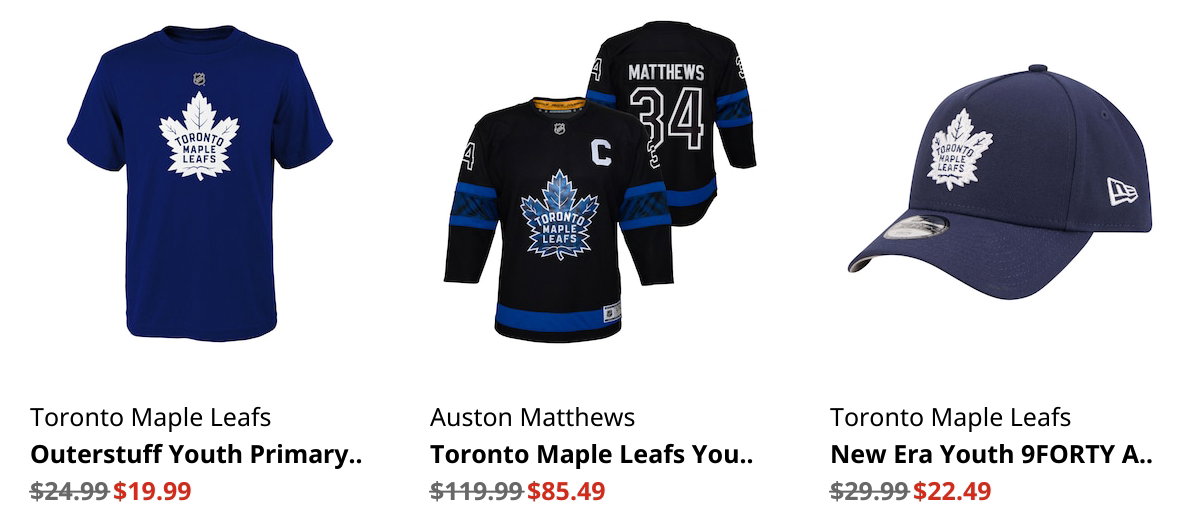Click the front of the black Matthews jersey
The height and width of the screenshot is (530, 1200).
point(558,217)
